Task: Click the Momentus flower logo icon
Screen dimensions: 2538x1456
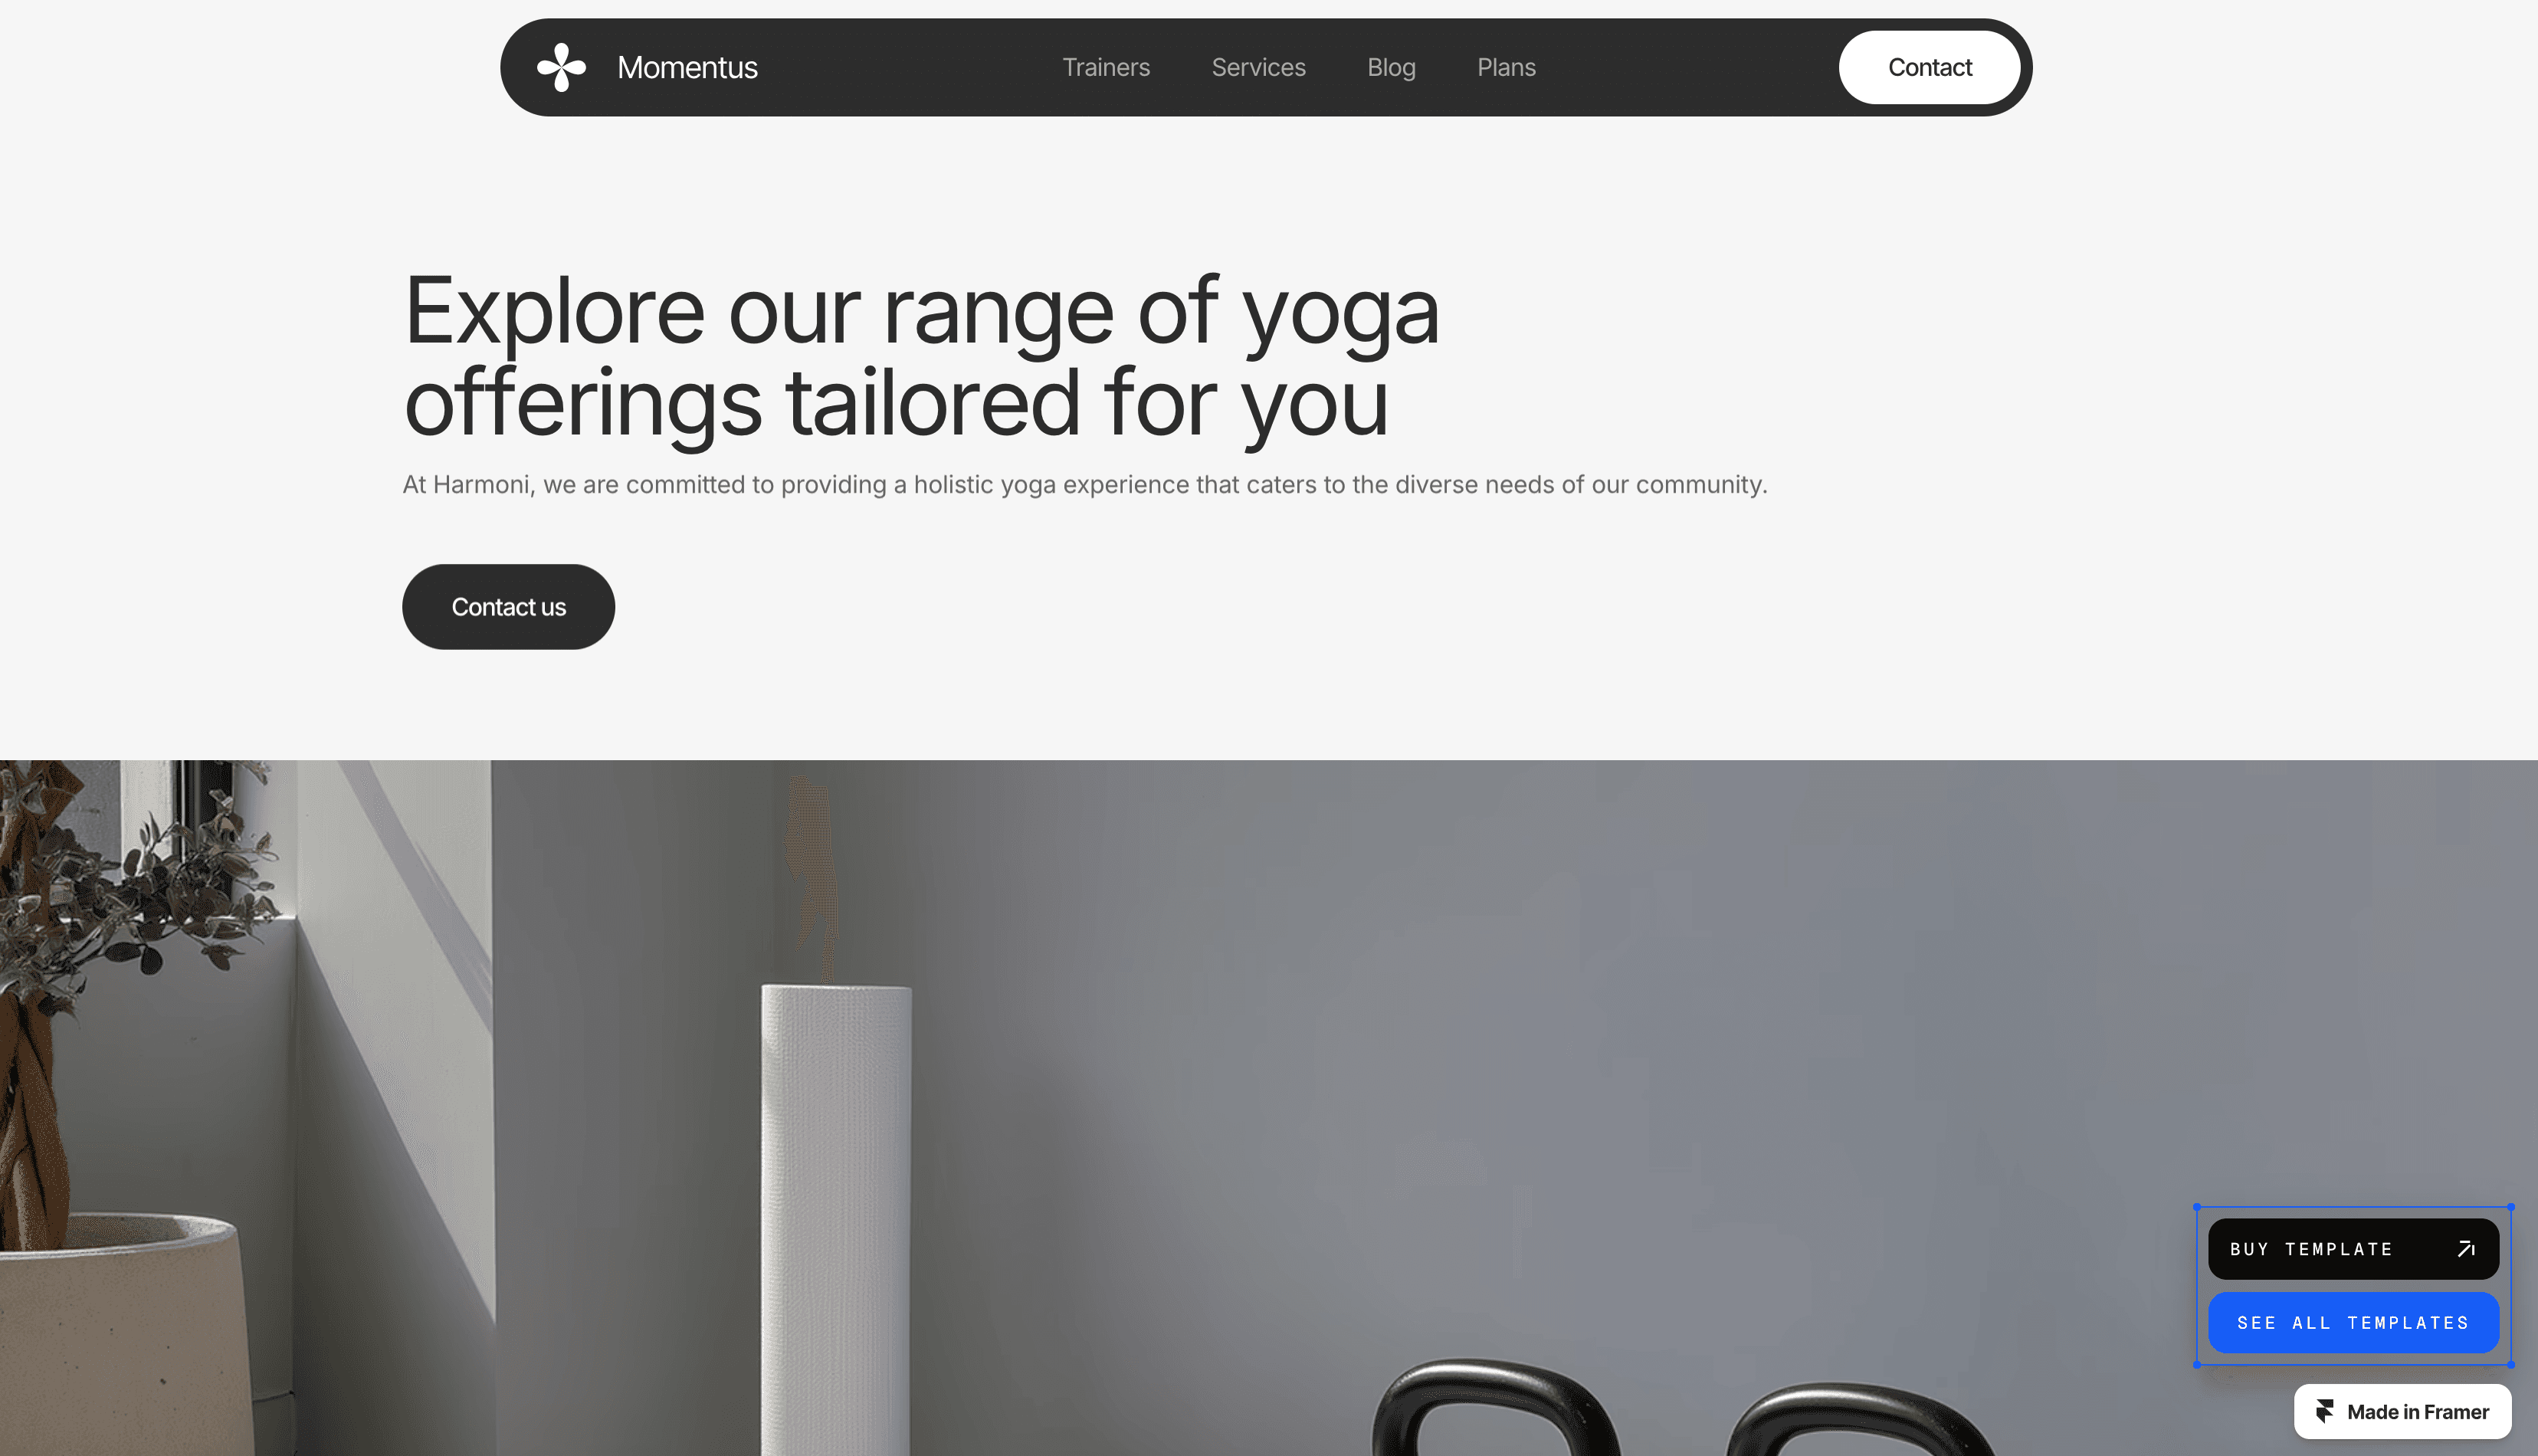Action: click(x=561, y=67)
